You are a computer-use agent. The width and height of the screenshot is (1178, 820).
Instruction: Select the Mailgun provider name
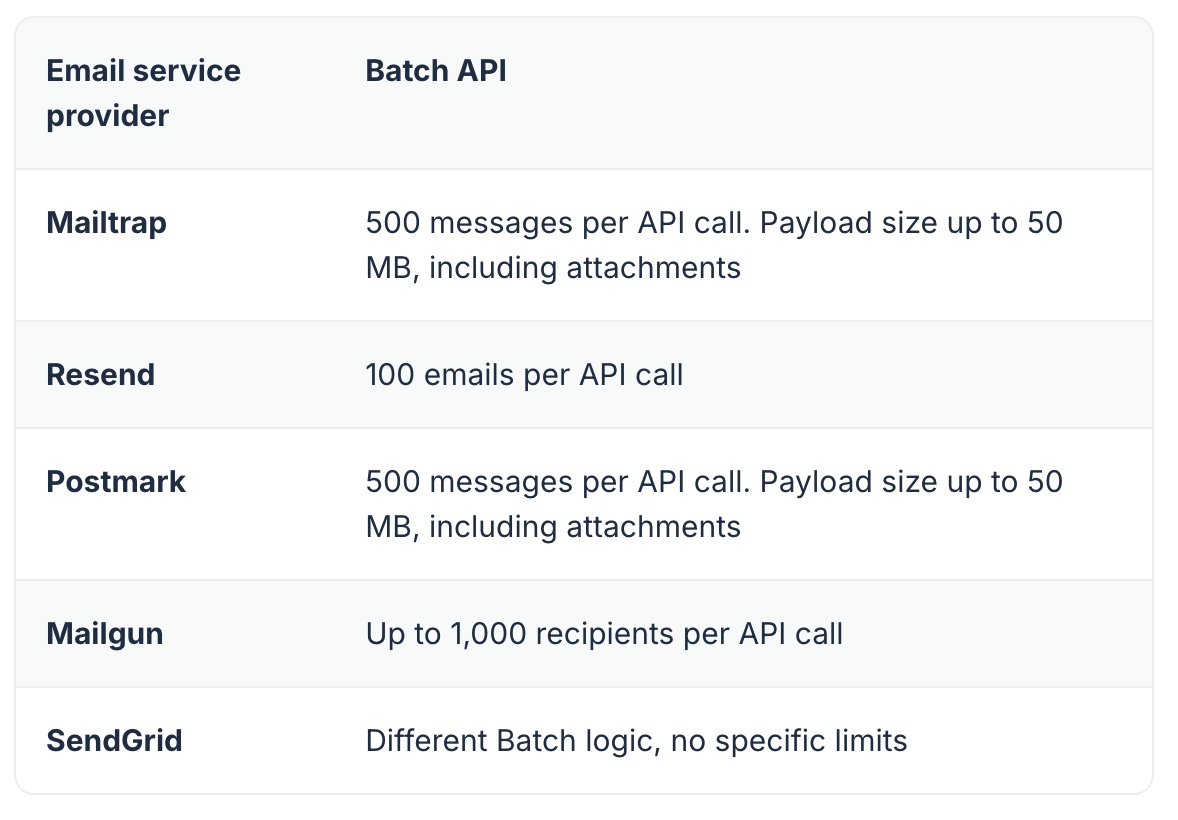pyautogui.click(x=104, y=634)
